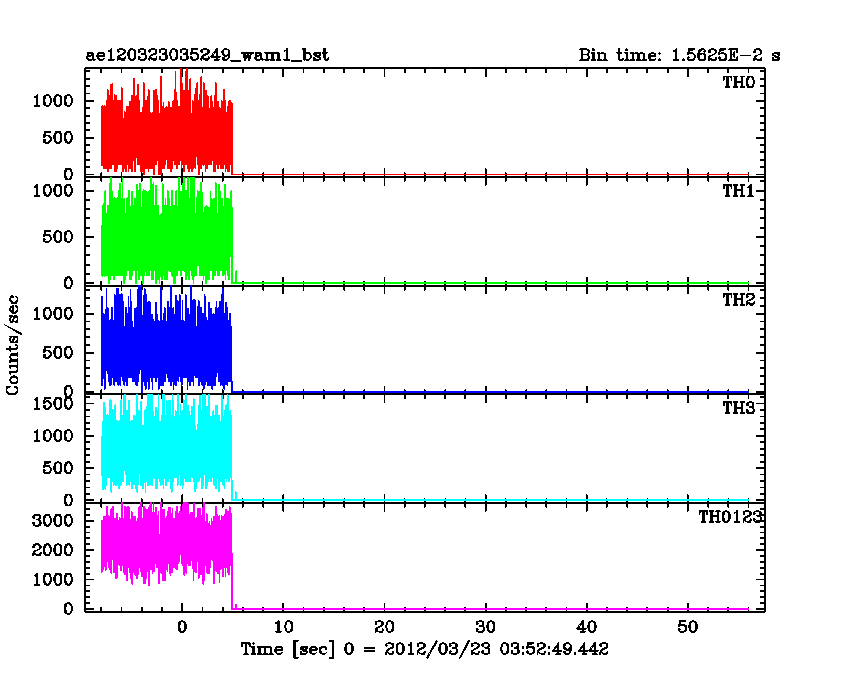Click the x-axis tick label 40
850x680 pixels.
[587, 627]
